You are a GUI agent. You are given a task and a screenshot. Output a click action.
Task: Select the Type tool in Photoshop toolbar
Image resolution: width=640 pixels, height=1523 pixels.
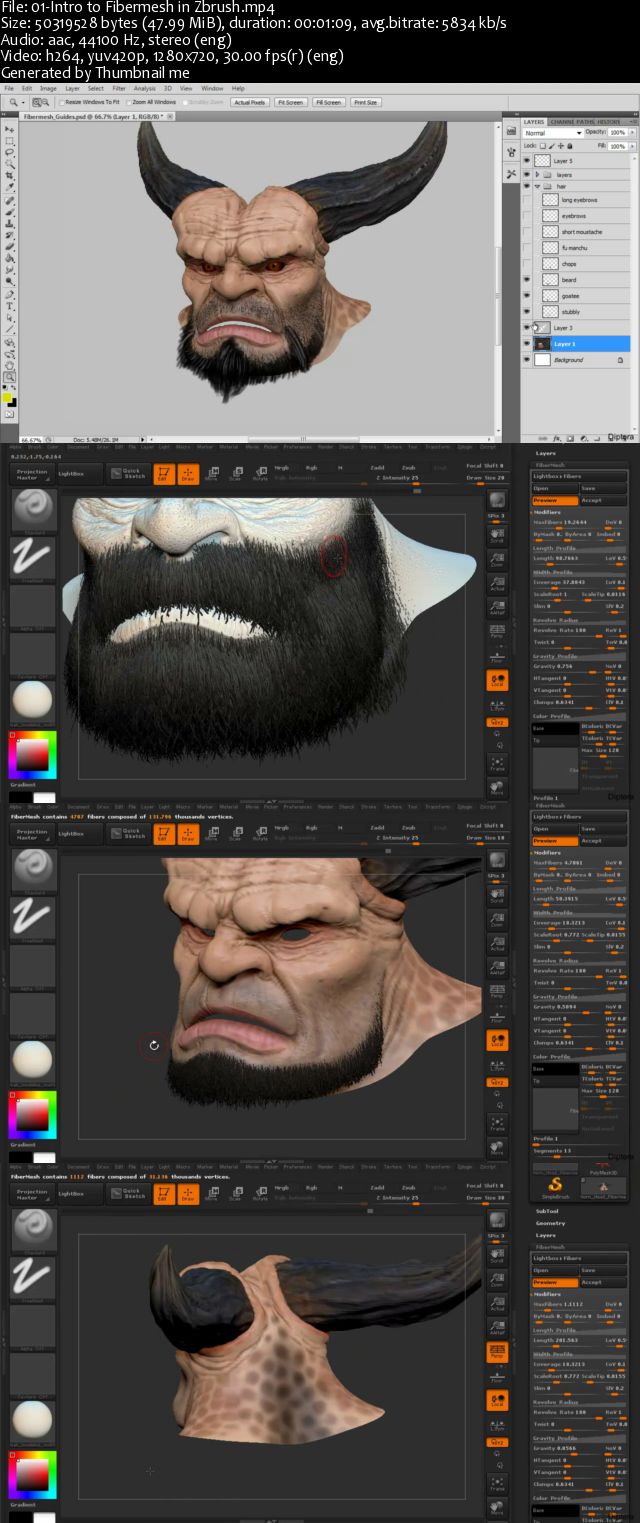[9, 305]
